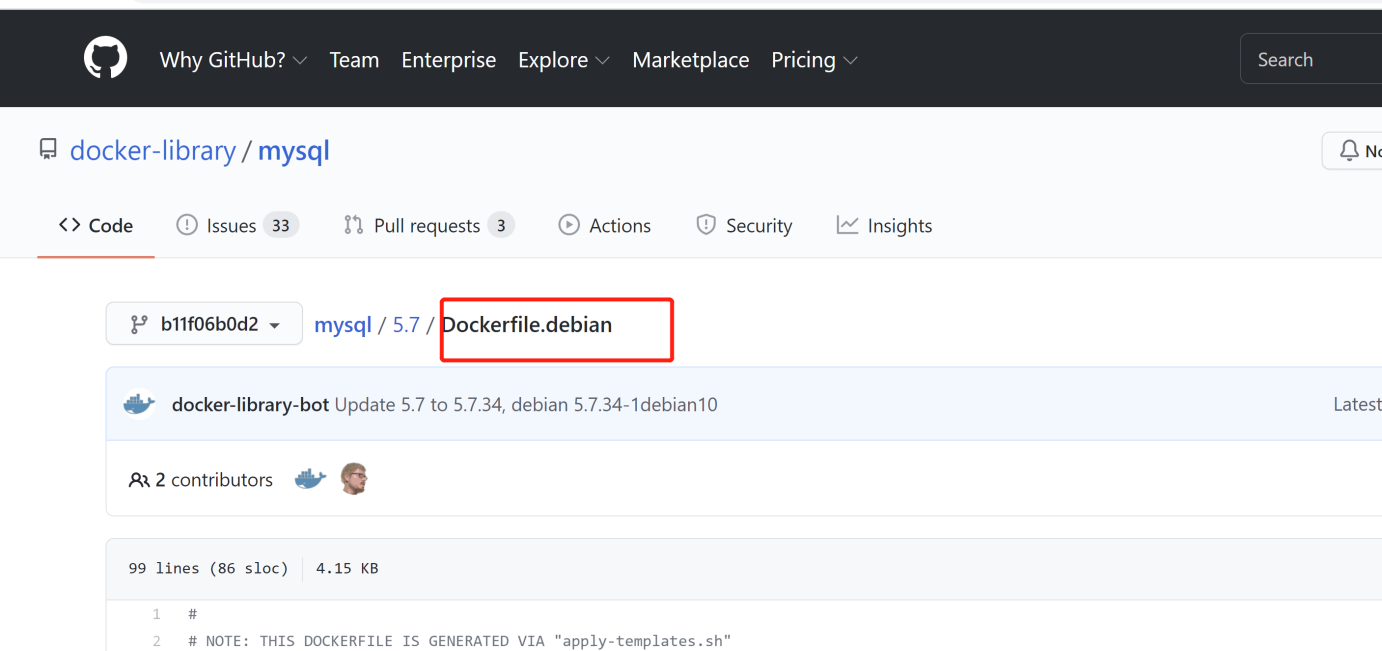
Task: Open the Team page link
Action: point(354,60)
